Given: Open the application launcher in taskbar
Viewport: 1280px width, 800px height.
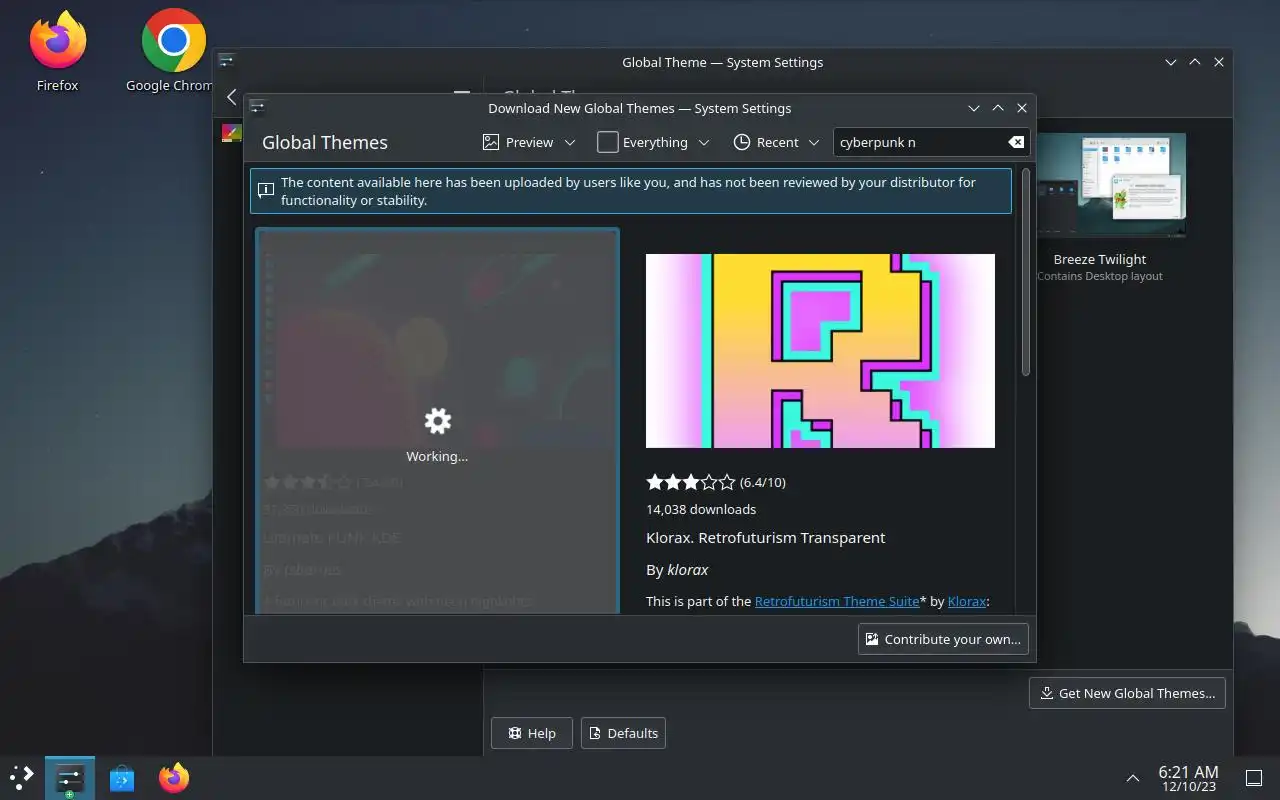Looking at the screenshot, I should 22,777.
